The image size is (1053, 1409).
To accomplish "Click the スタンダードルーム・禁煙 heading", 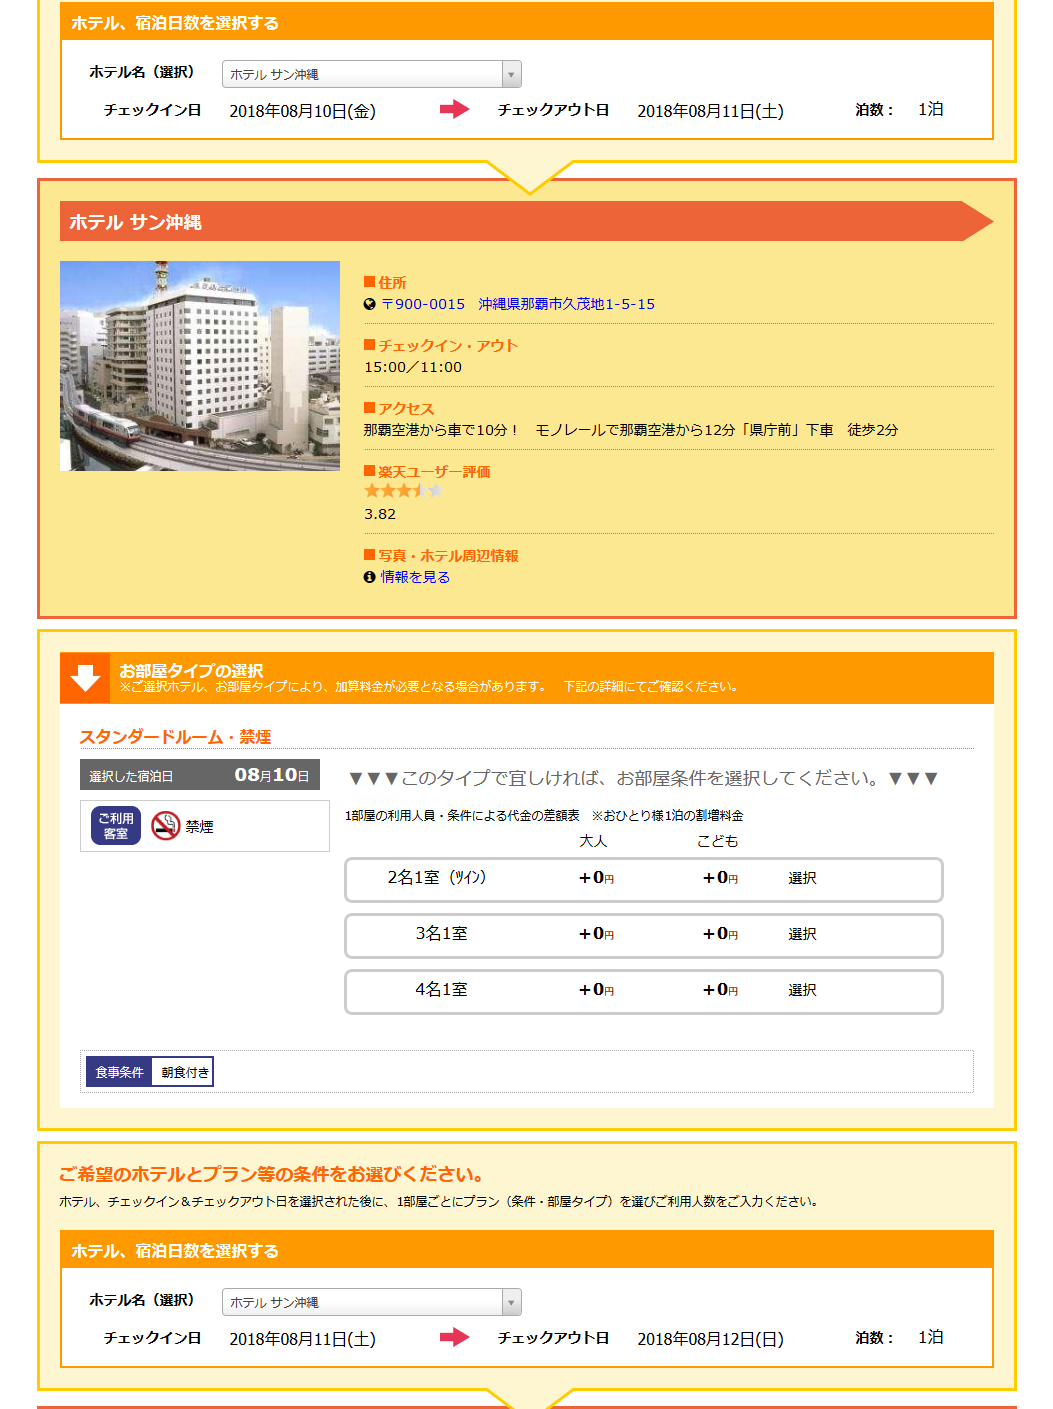I will pos(175,737).
